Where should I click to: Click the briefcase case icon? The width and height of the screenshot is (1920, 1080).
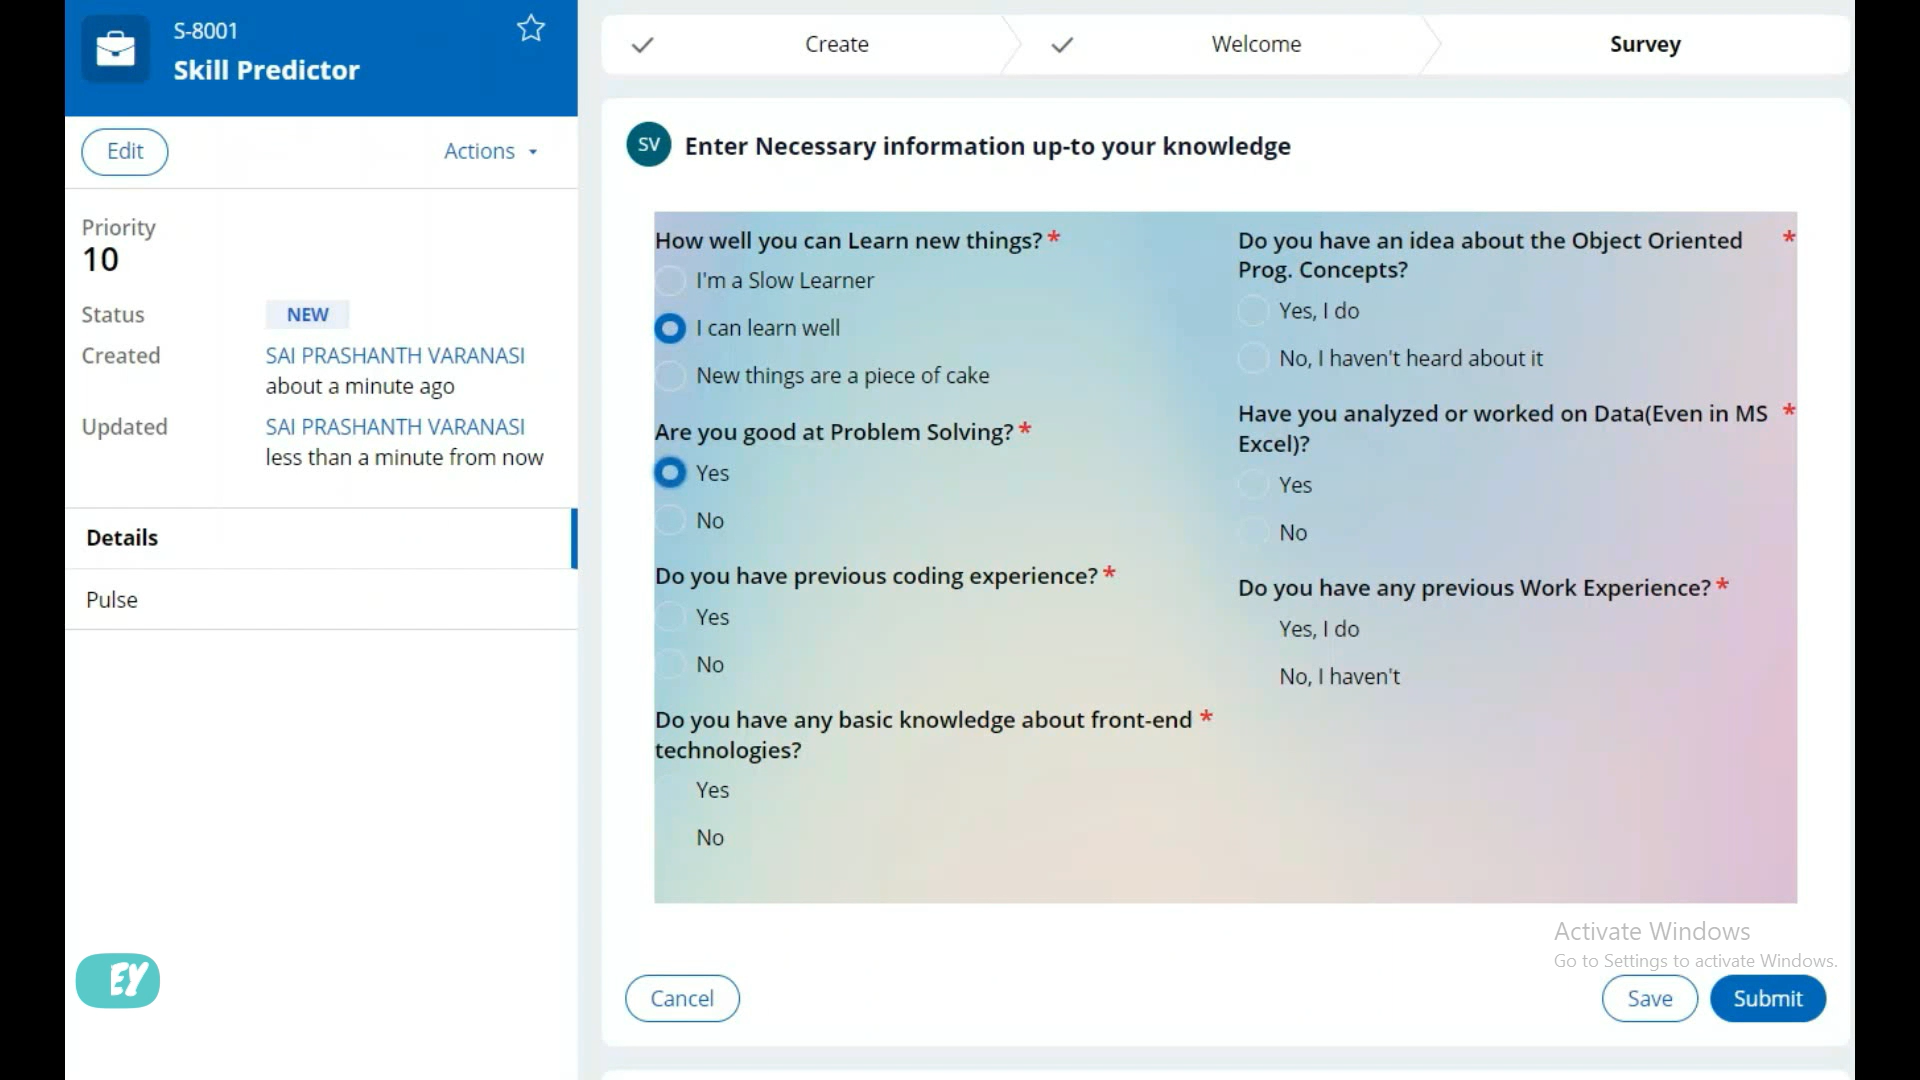(x=115, y=48)
